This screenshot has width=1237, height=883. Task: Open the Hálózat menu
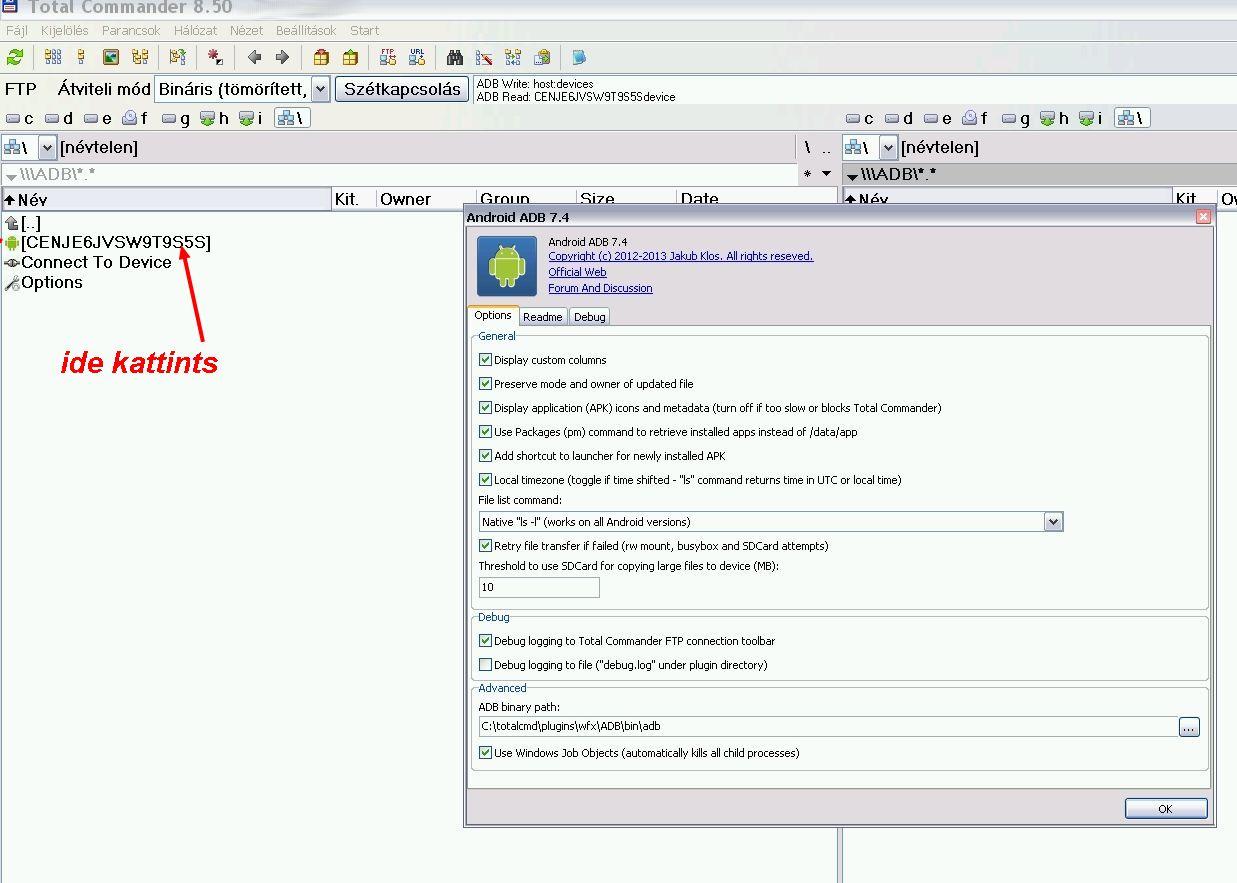tap(195, 30)
